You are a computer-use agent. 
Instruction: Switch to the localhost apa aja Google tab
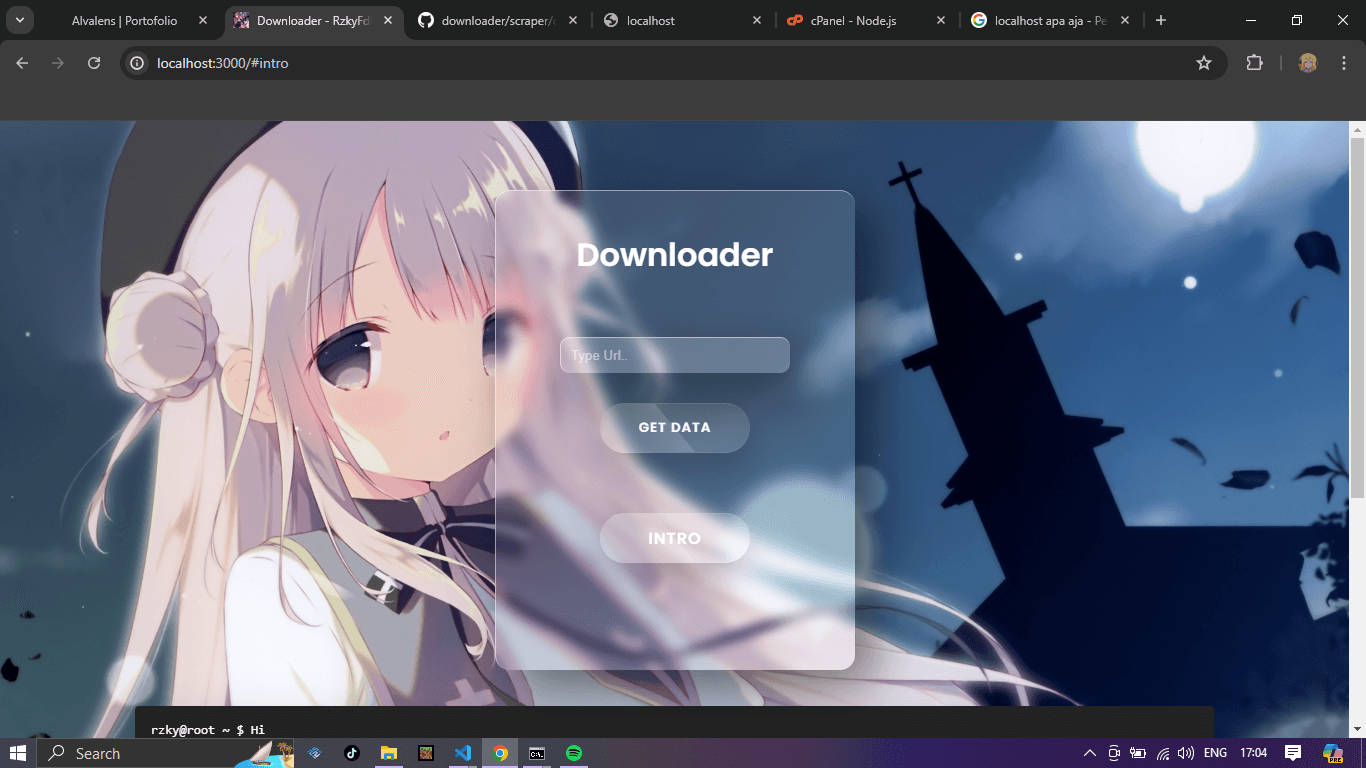(x=1050, y=20)
